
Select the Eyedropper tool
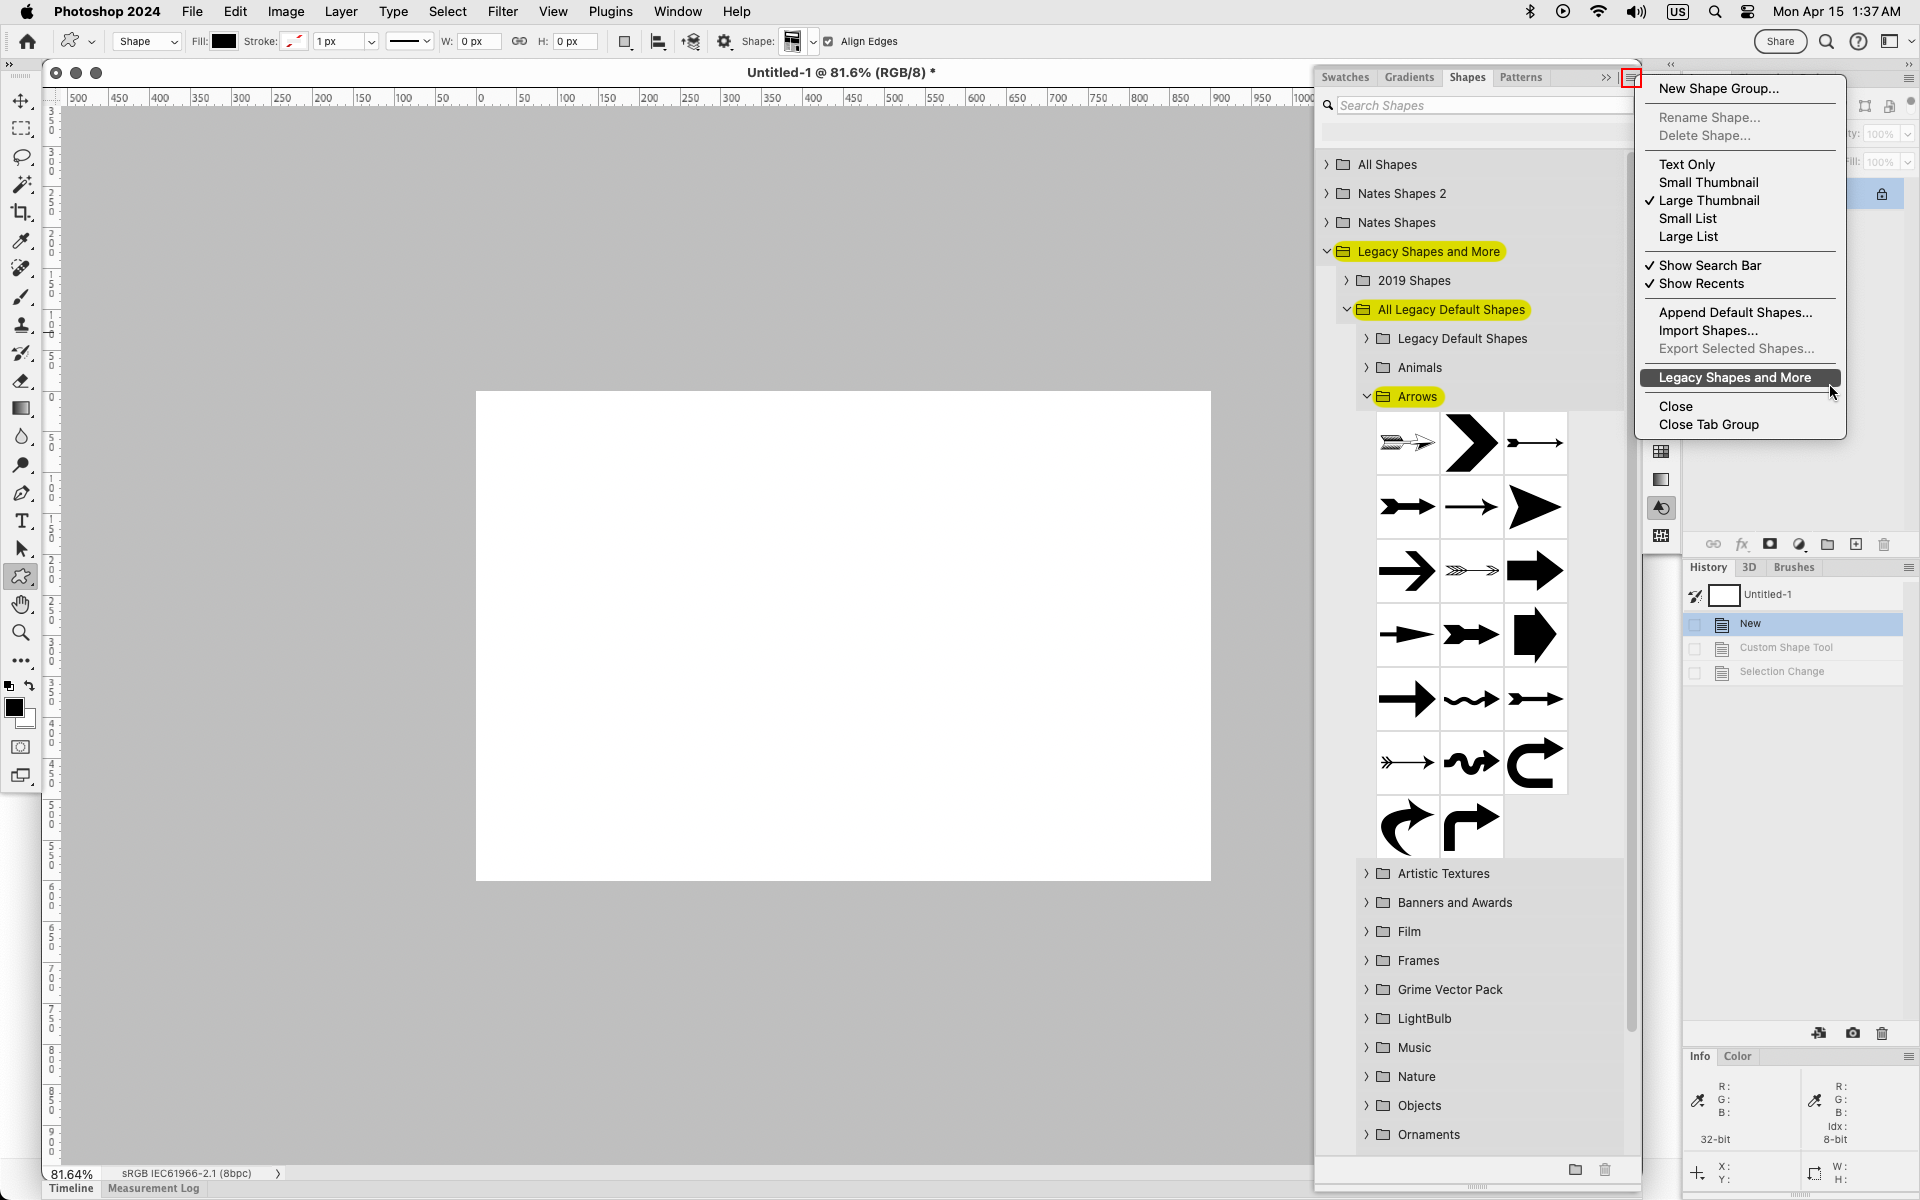pos(21,241)
